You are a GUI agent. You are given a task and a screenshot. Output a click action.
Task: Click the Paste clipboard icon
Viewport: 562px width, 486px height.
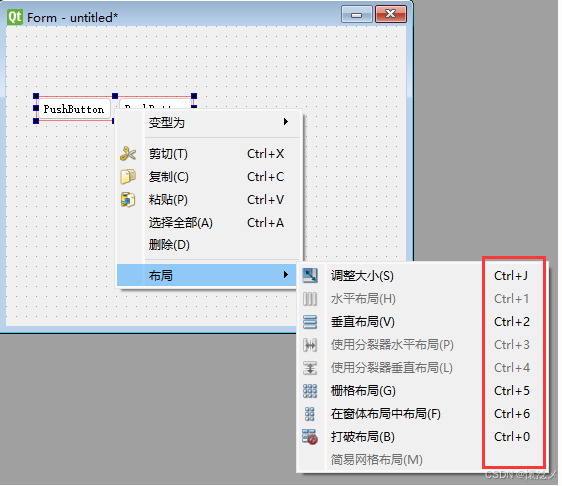click(x=128, y=200)
